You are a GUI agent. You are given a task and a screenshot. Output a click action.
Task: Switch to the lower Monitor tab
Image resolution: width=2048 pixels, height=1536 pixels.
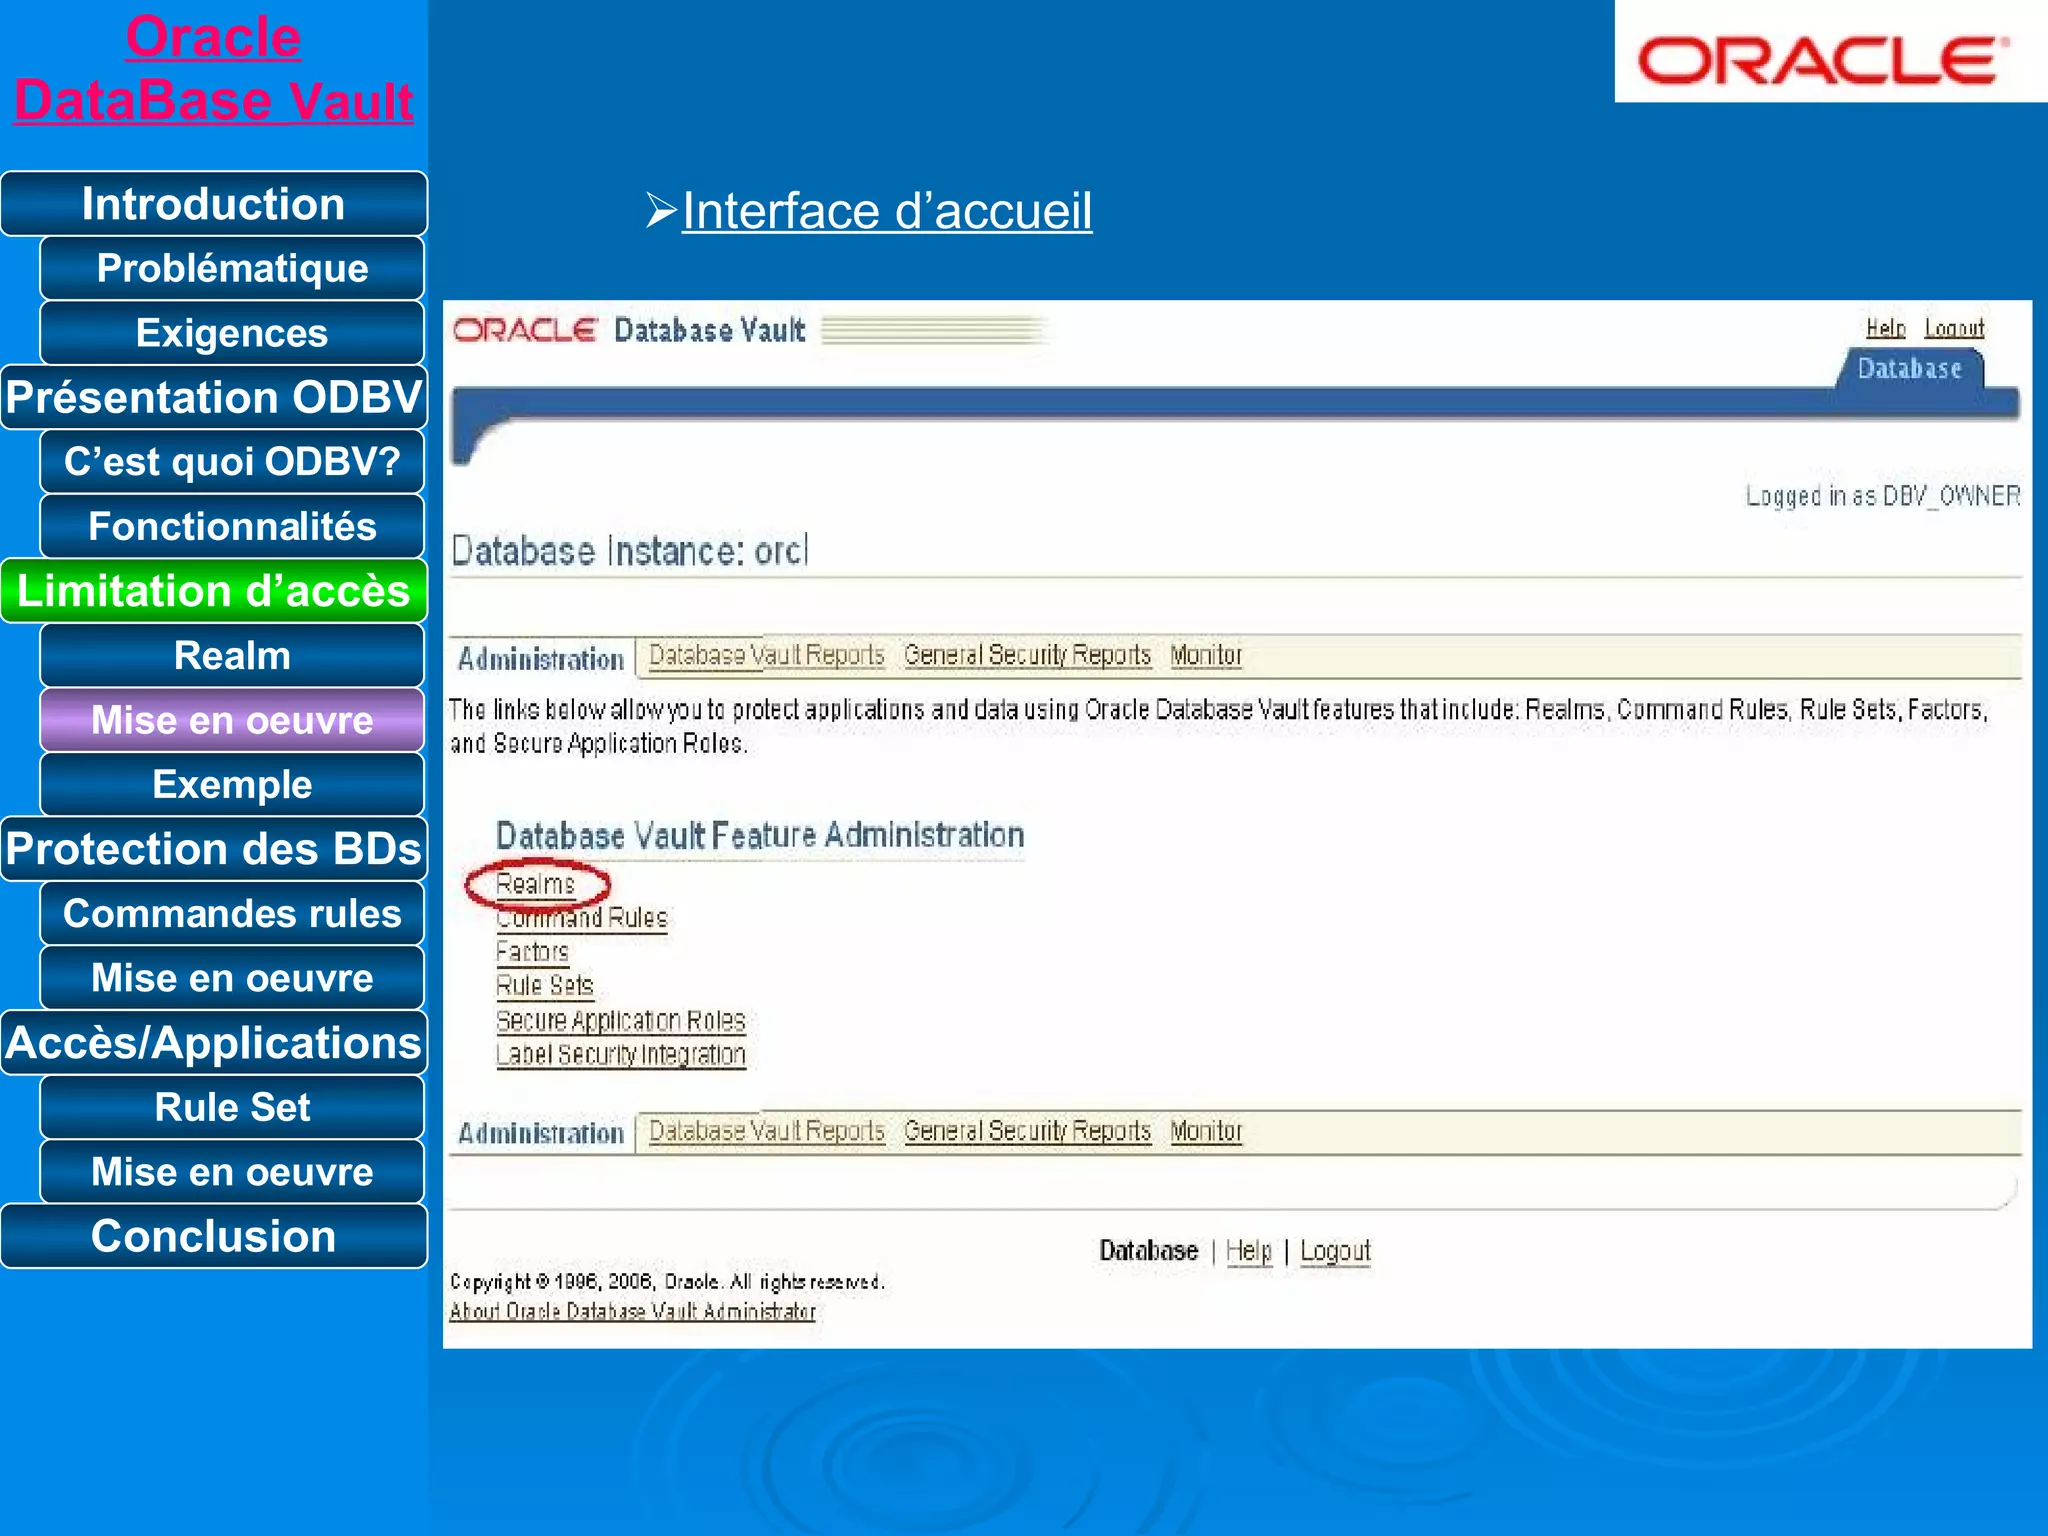(1206, 1131)
